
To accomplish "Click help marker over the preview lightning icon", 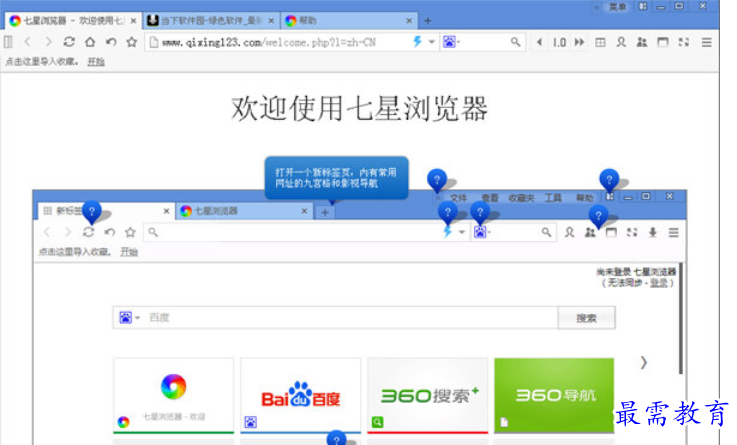I will click(x=448, y=212).
